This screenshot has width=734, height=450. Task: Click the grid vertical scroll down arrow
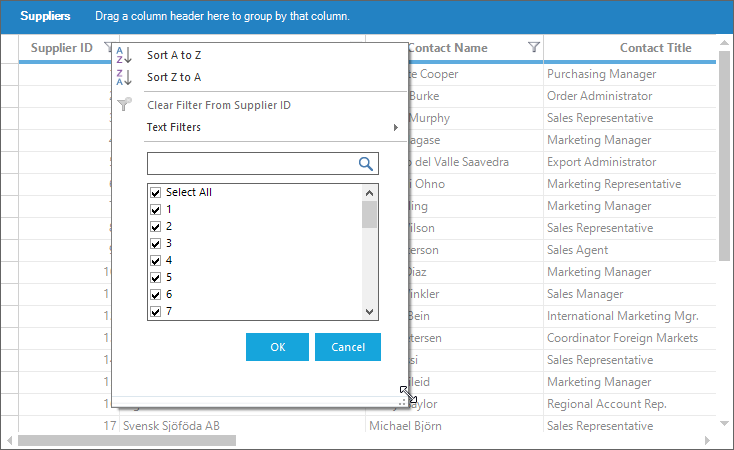point(724,423)
